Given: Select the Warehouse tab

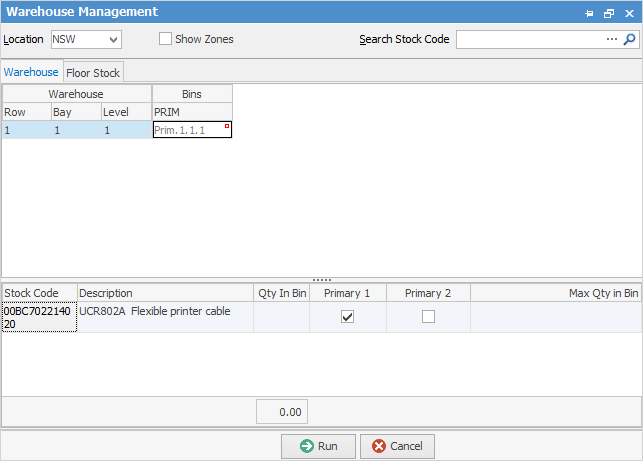Looking at the screenshot, I should pos(31,73).
